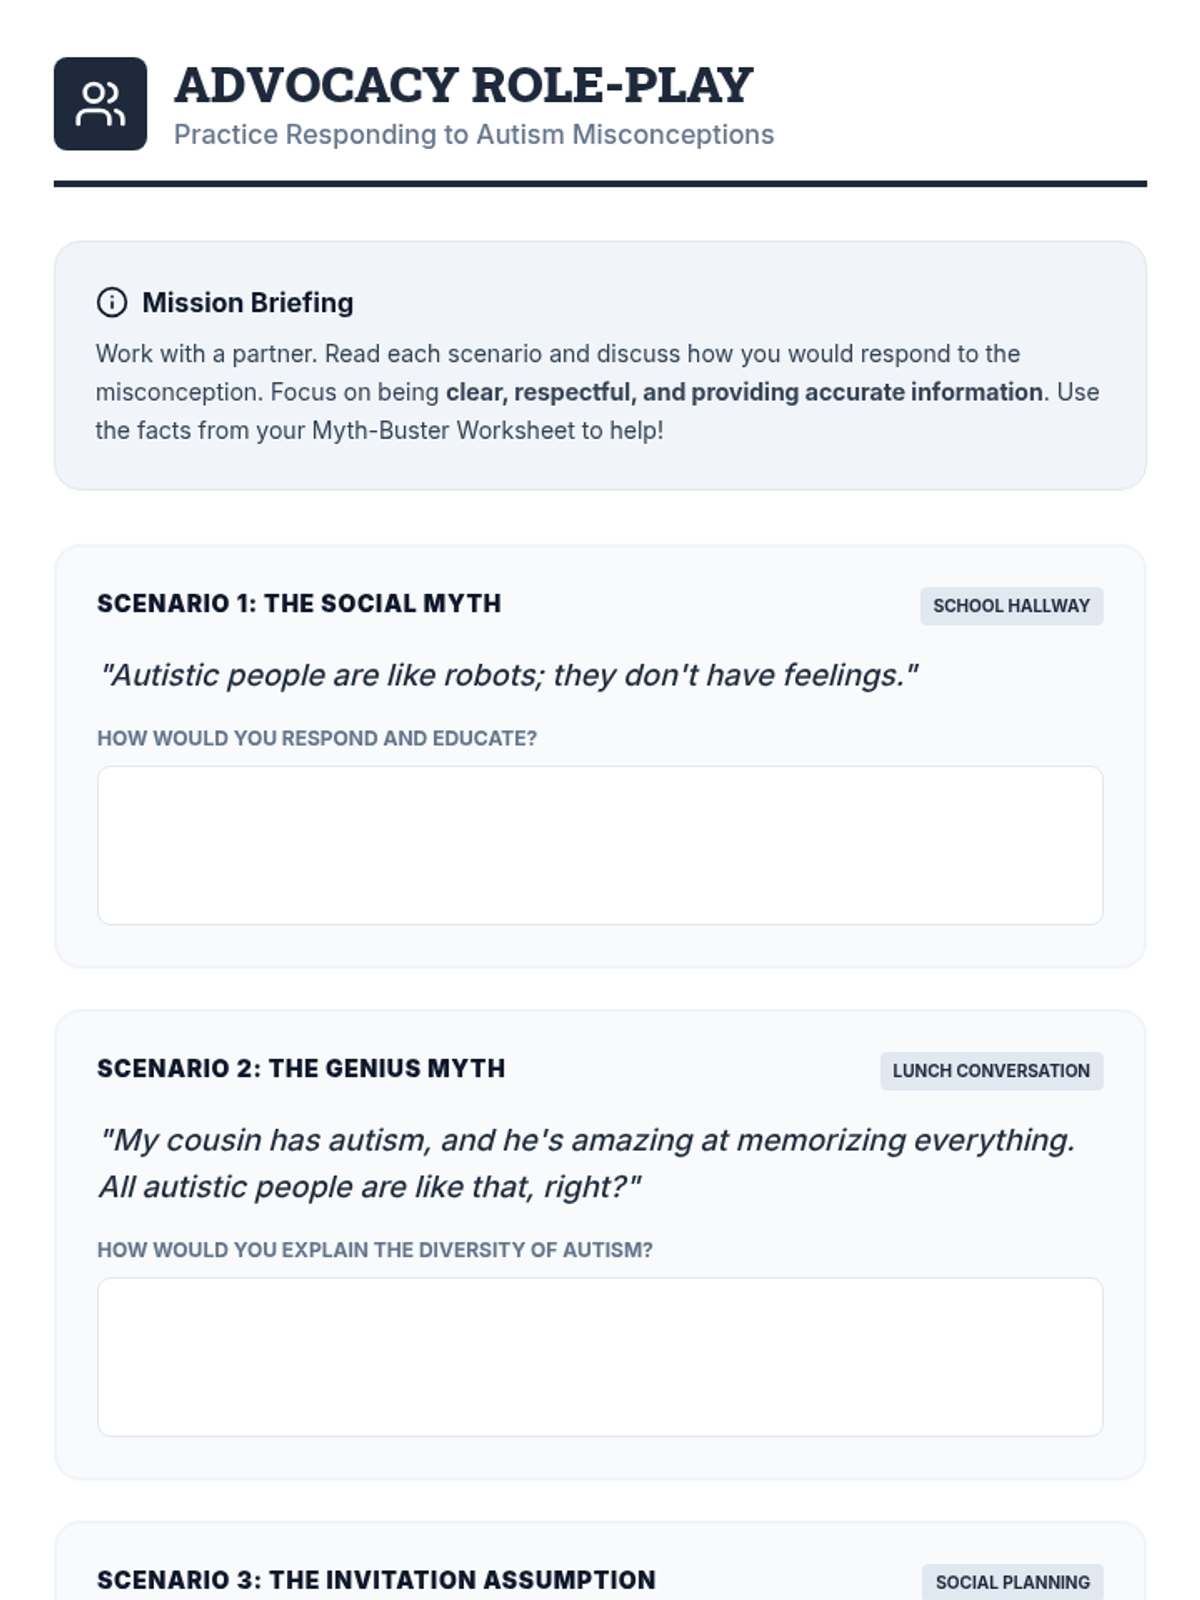The image size is (1200, 1600).
Task: Focus the Scenario 1 response text box
Action: click(x=600, y=846)
